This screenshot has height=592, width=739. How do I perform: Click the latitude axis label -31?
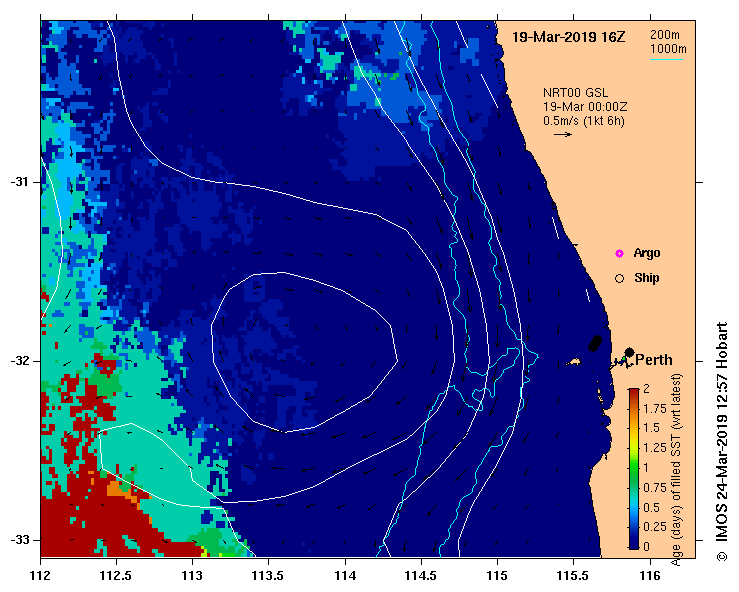[19, 182]
